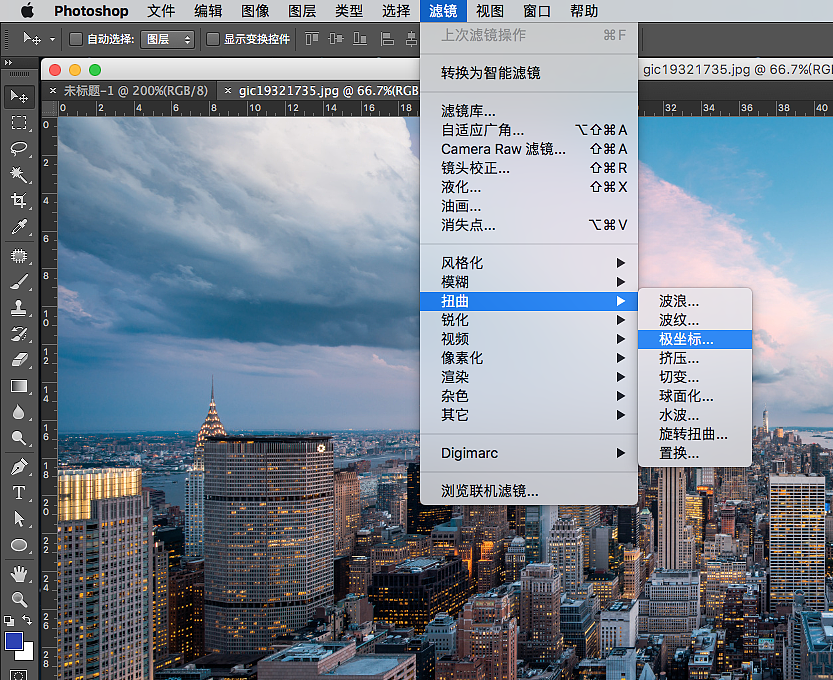This screenshot has height=680, width=833.
Task: Swap foreground and background colors
Action: click(27, 620)
